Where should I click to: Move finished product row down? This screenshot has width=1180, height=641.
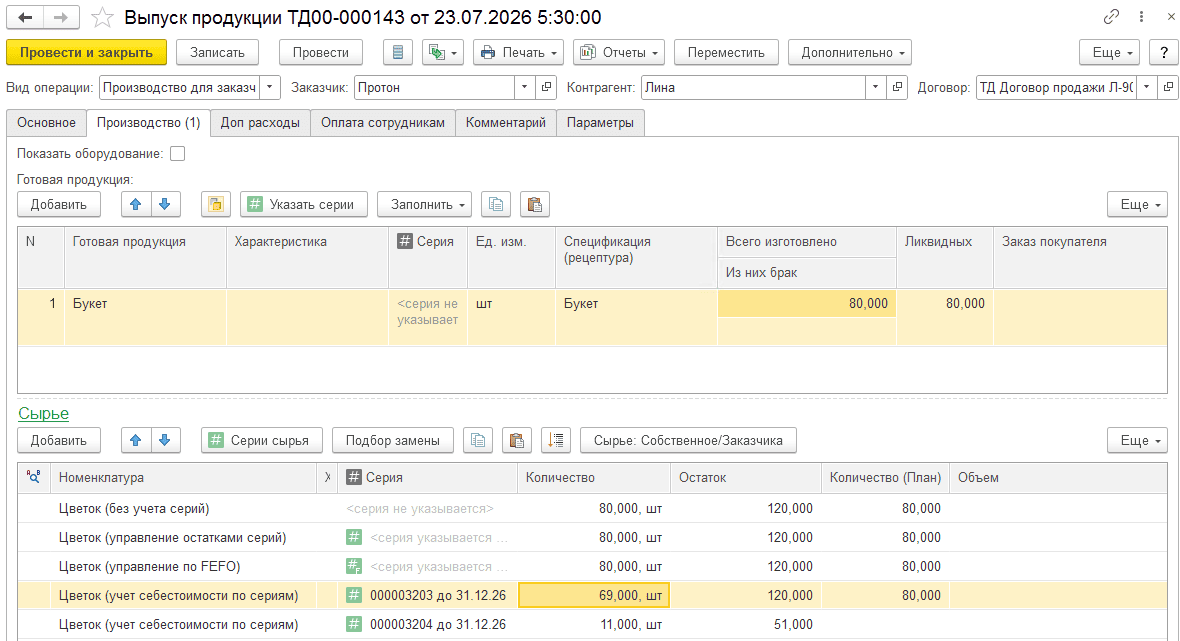click(165, 205)
